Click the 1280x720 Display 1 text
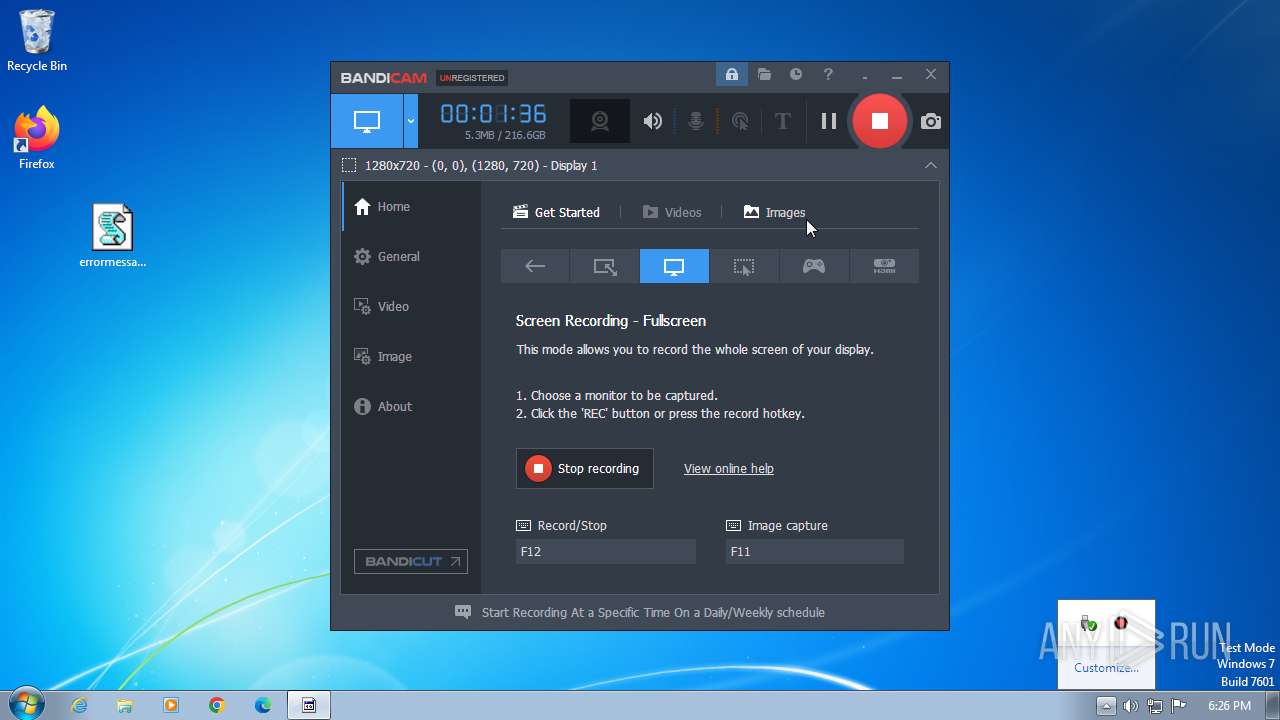 coord(481,165)
